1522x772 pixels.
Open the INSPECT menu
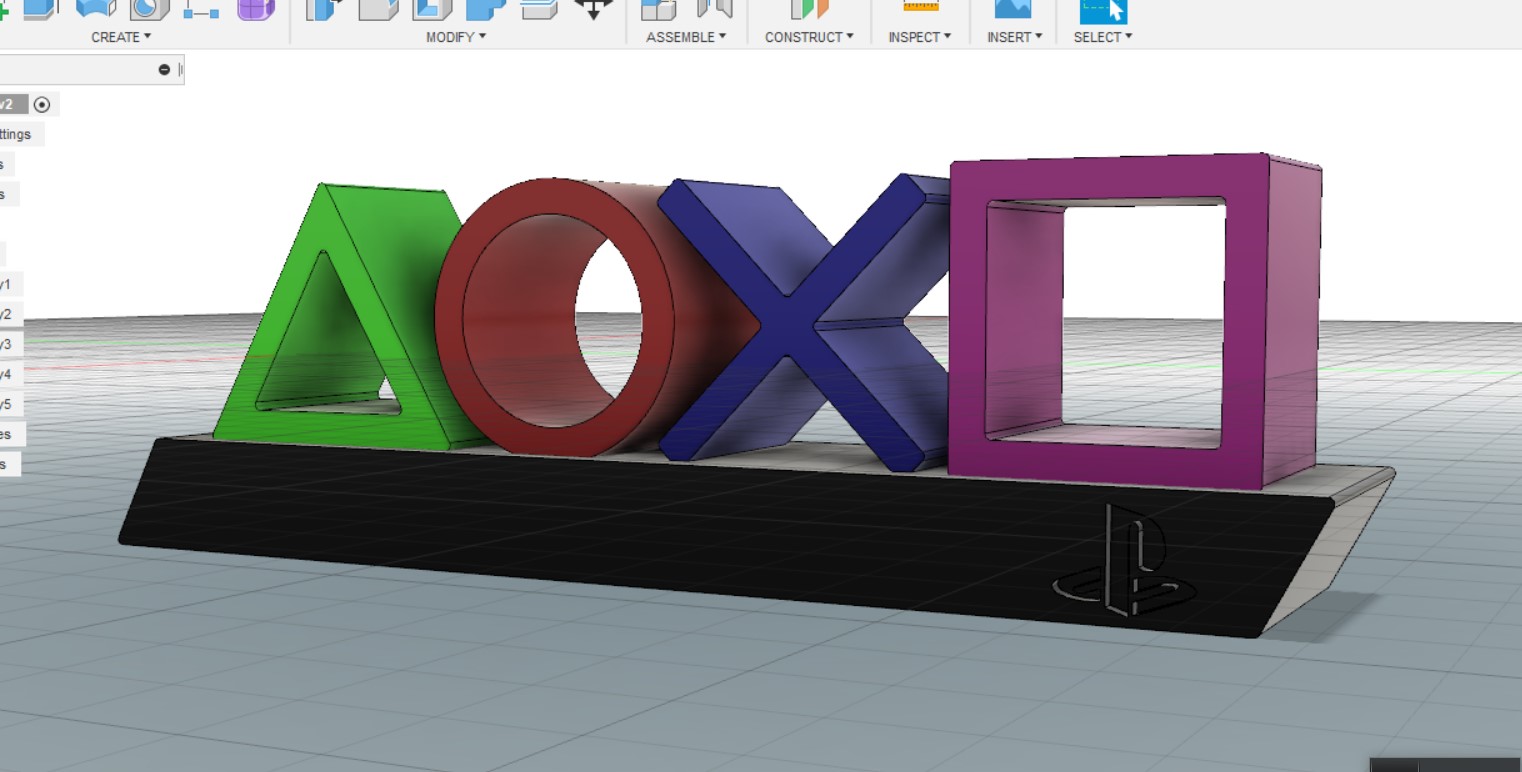pos(919,37)
